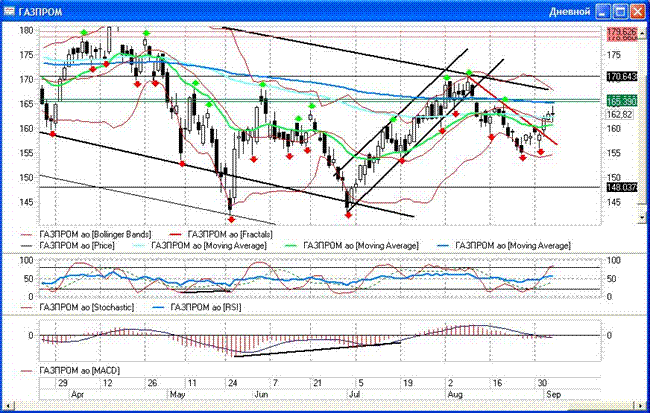The image size is (650, 413).
Task: Click the Aug month label on time axis
Action: click(455, 394)
